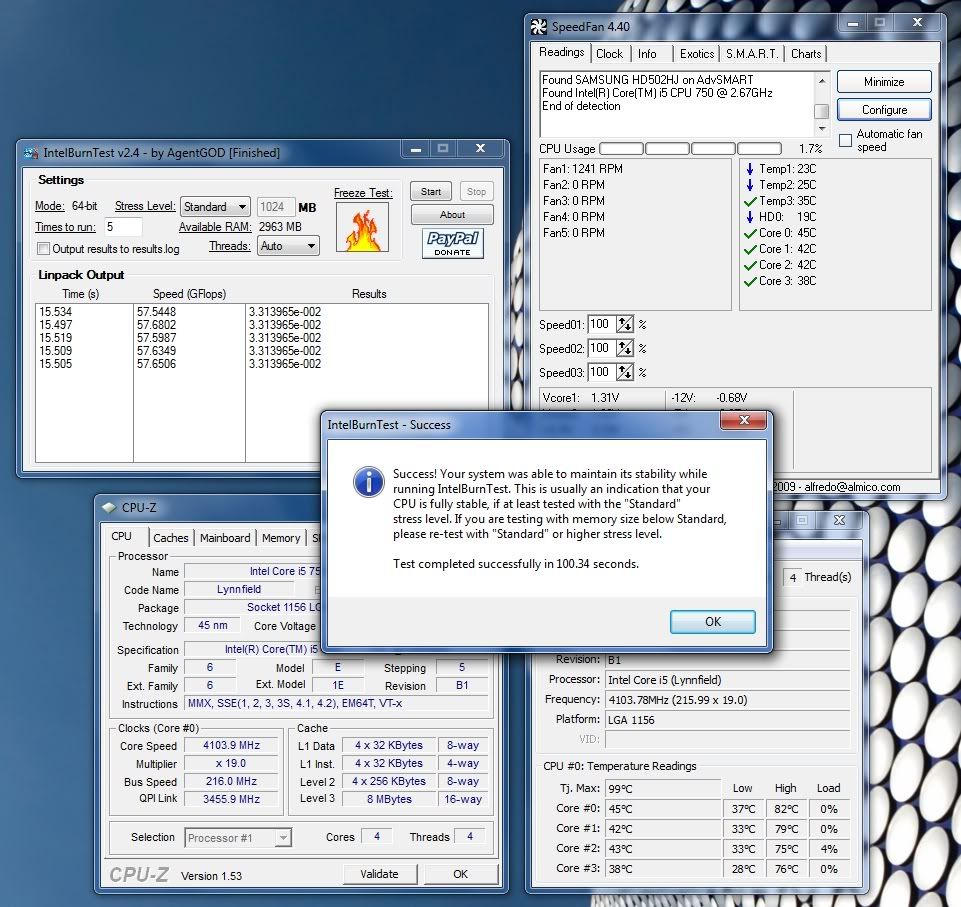This screenshot has height=907, width=961.
Task: Click OK in the Success dialog
Action: pyautogui.click(x=713, y=621)
